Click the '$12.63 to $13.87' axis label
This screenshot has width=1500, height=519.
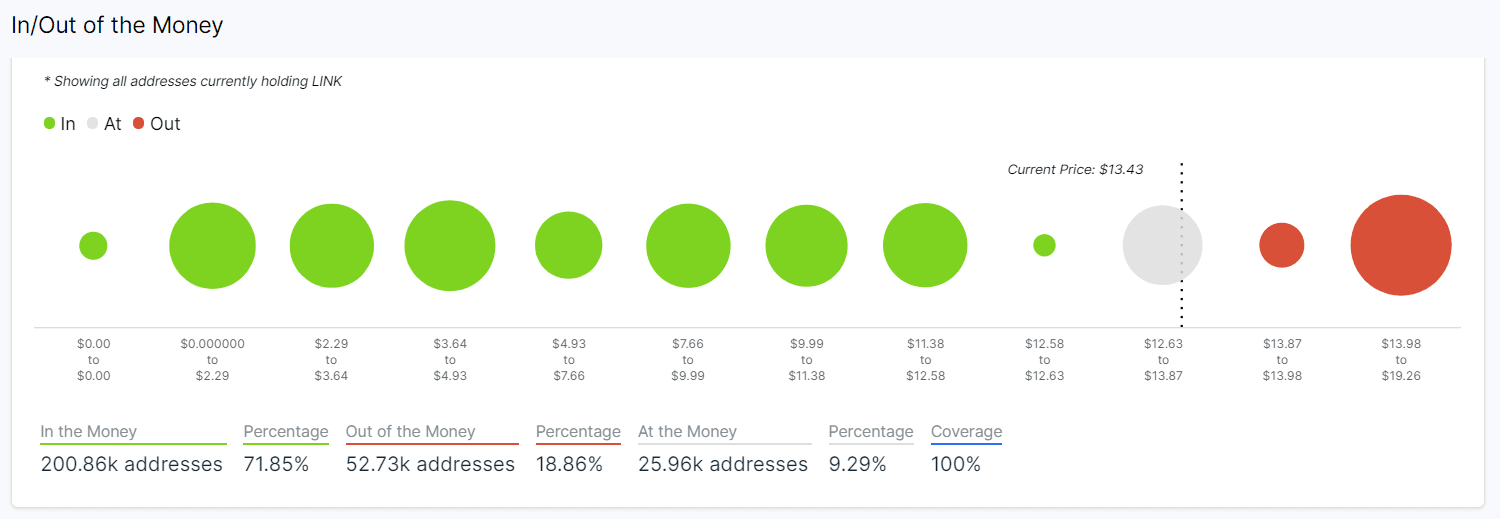coord(1163,360)
